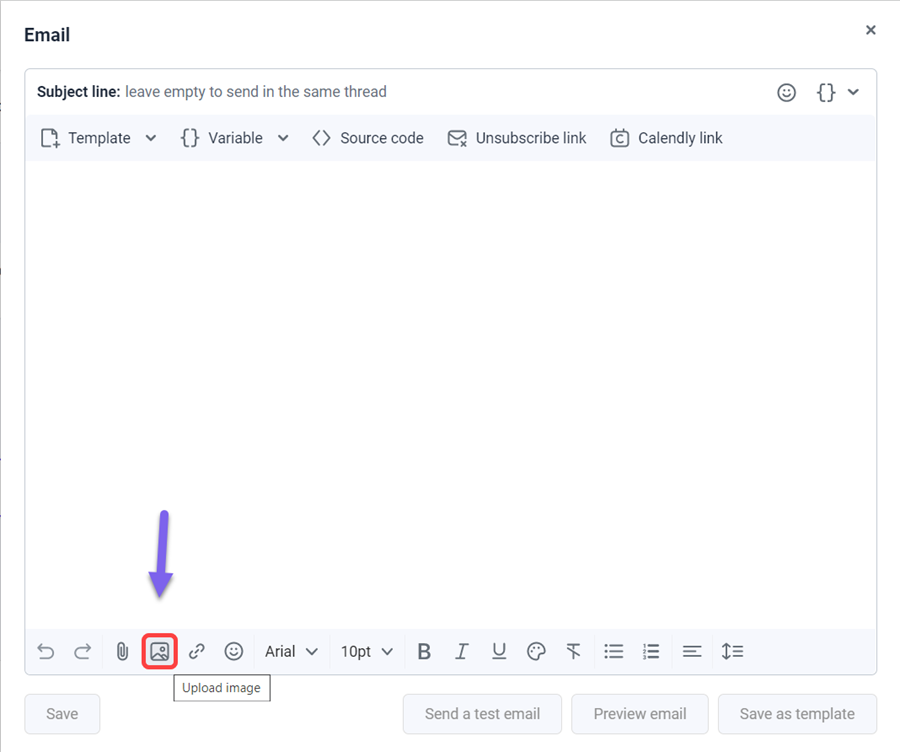Toggle underline formatting
900x752 pixels.
tap(498, 651)
